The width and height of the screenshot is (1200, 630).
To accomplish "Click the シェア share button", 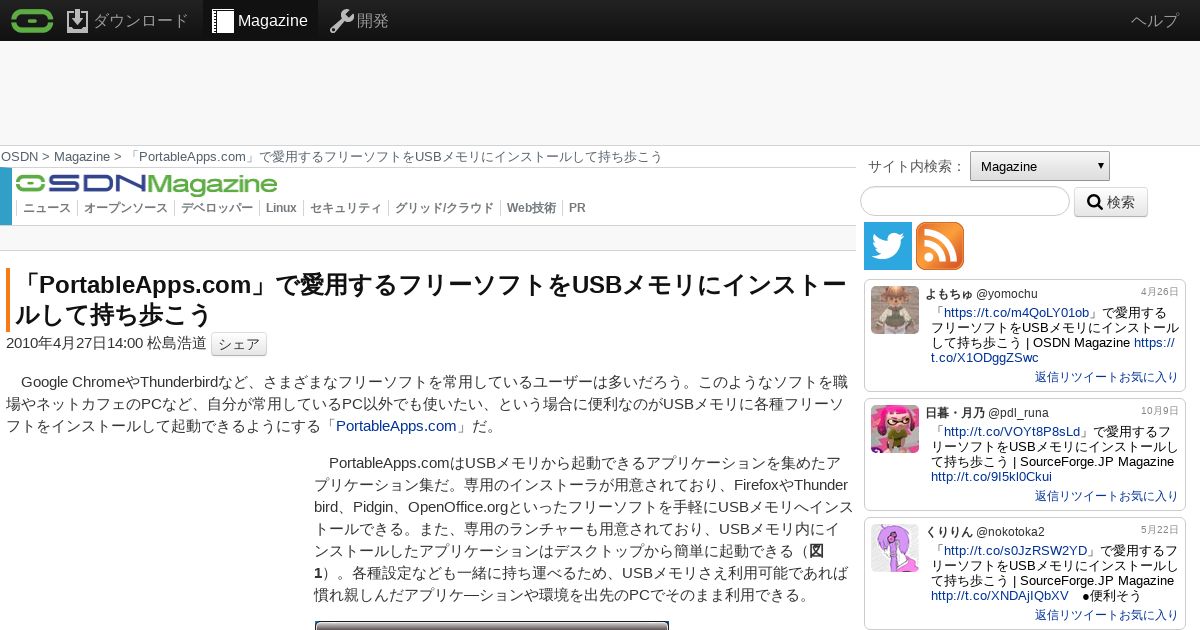I will (239, 344).
